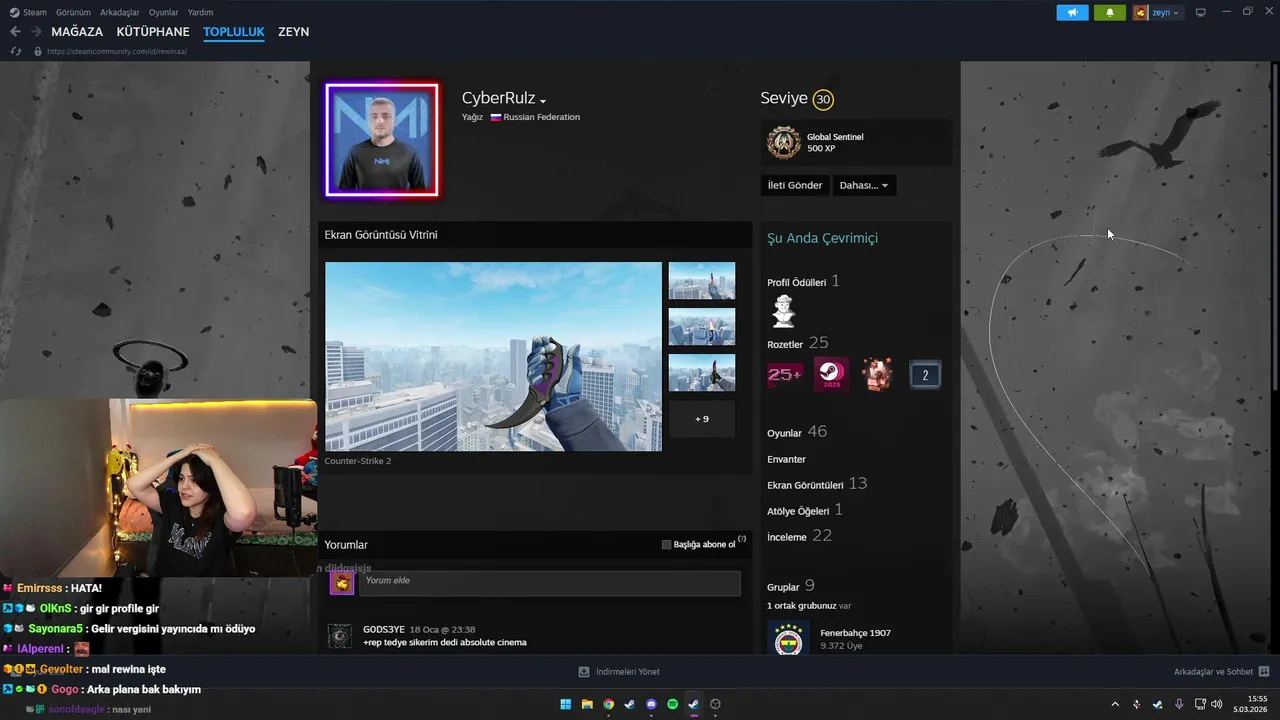Click the volume speaker tray icon

click(1217, 704)
